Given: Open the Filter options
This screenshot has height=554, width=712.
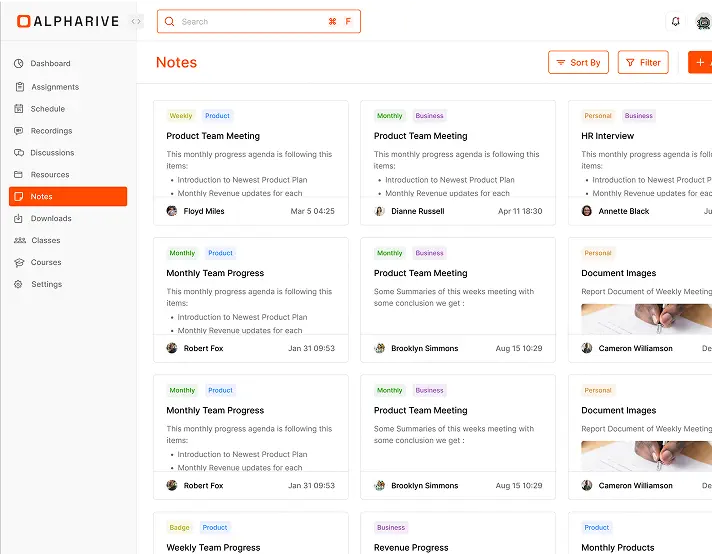Looking at the screenshot, I should [643, 62].
